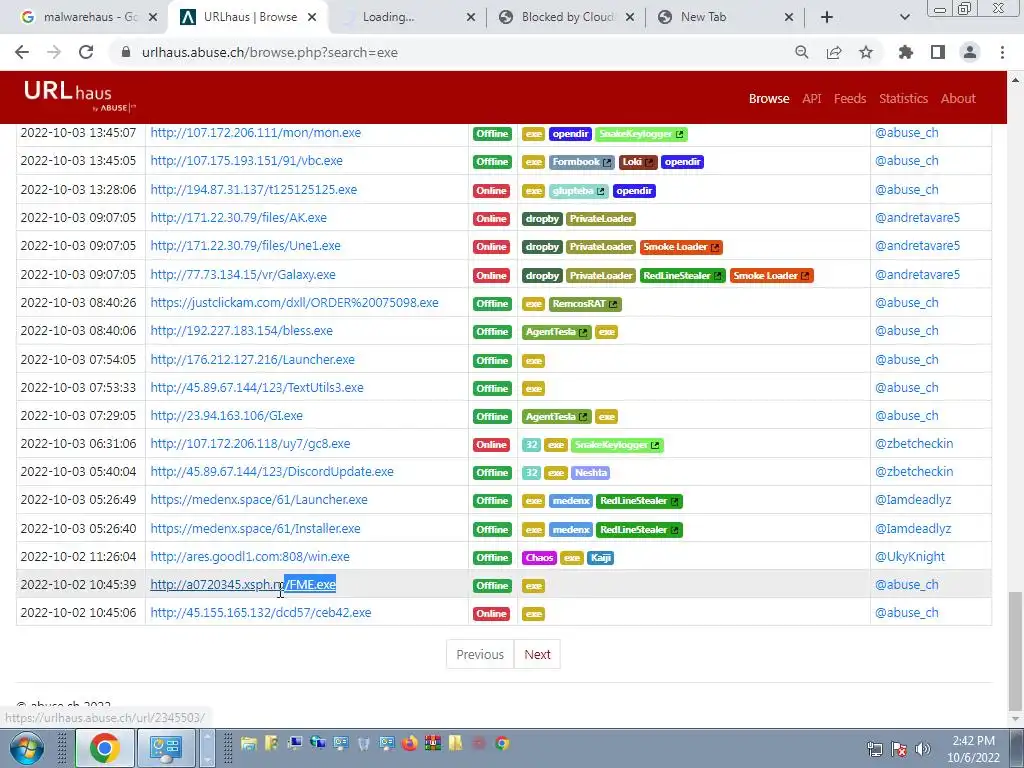
Task: Click the Loki tag on vbc.exe row
Action: coord(637,162)
